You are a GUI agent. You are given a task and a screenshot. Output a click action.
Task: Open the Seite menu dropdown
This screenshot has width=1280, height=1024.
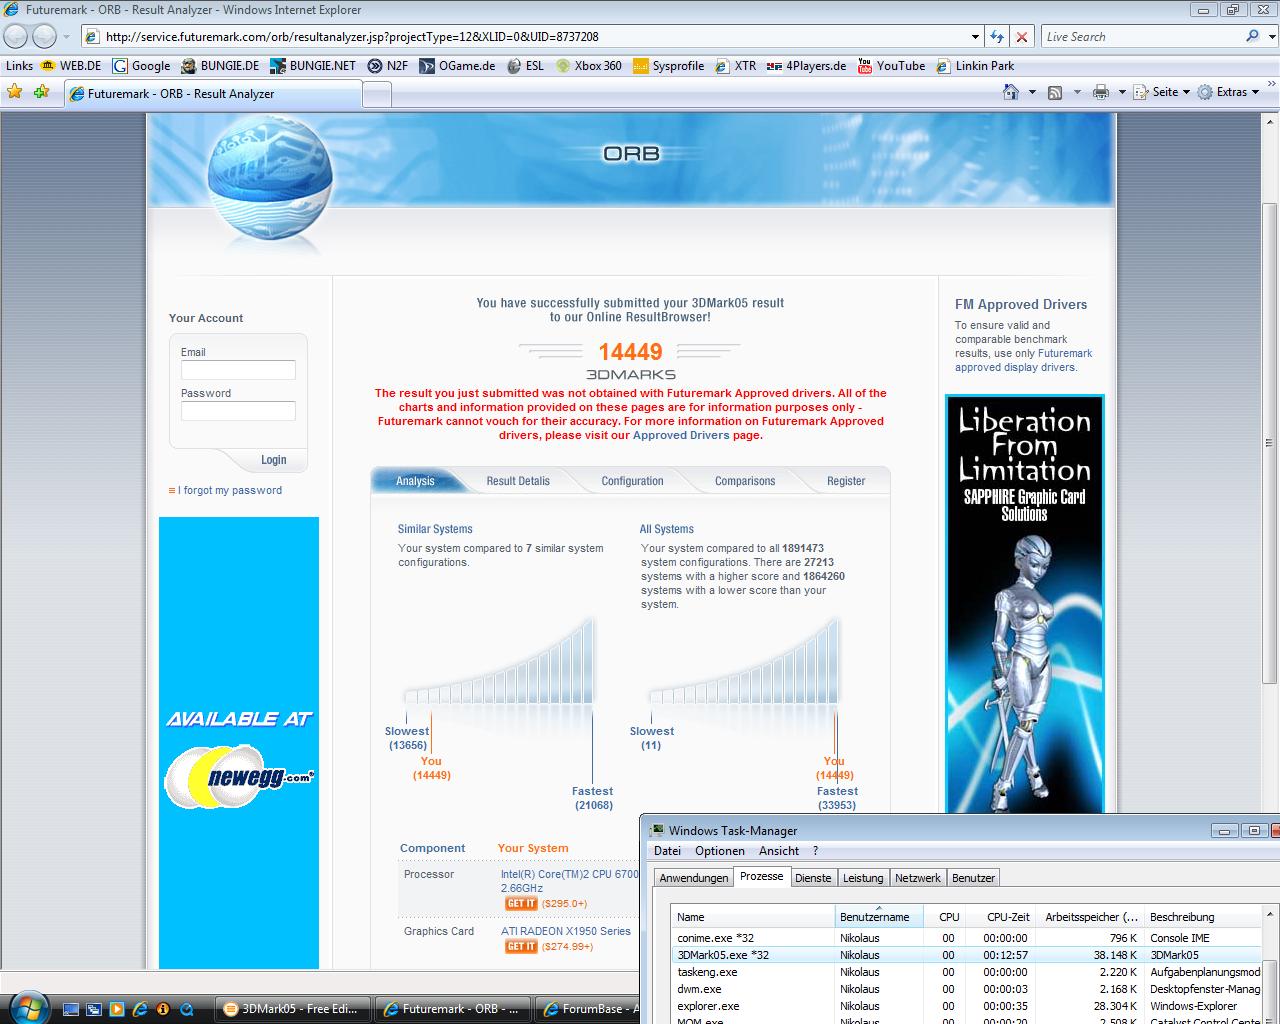point(1162,92)
